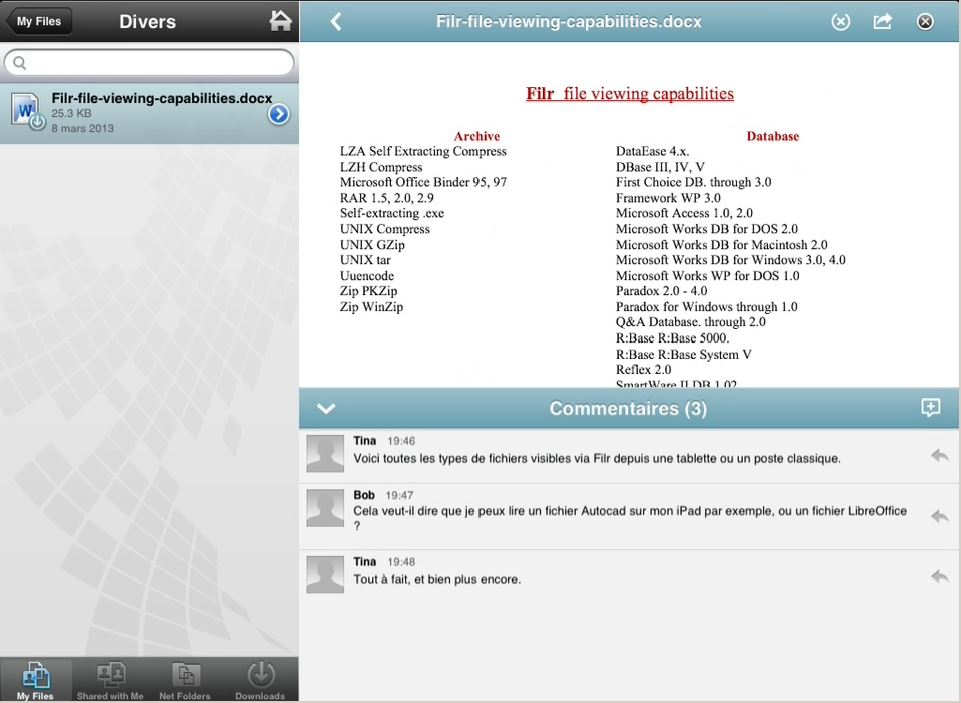
Task: Click document title 'Filr file viewing capabilities'
Action: coord(630,93)
